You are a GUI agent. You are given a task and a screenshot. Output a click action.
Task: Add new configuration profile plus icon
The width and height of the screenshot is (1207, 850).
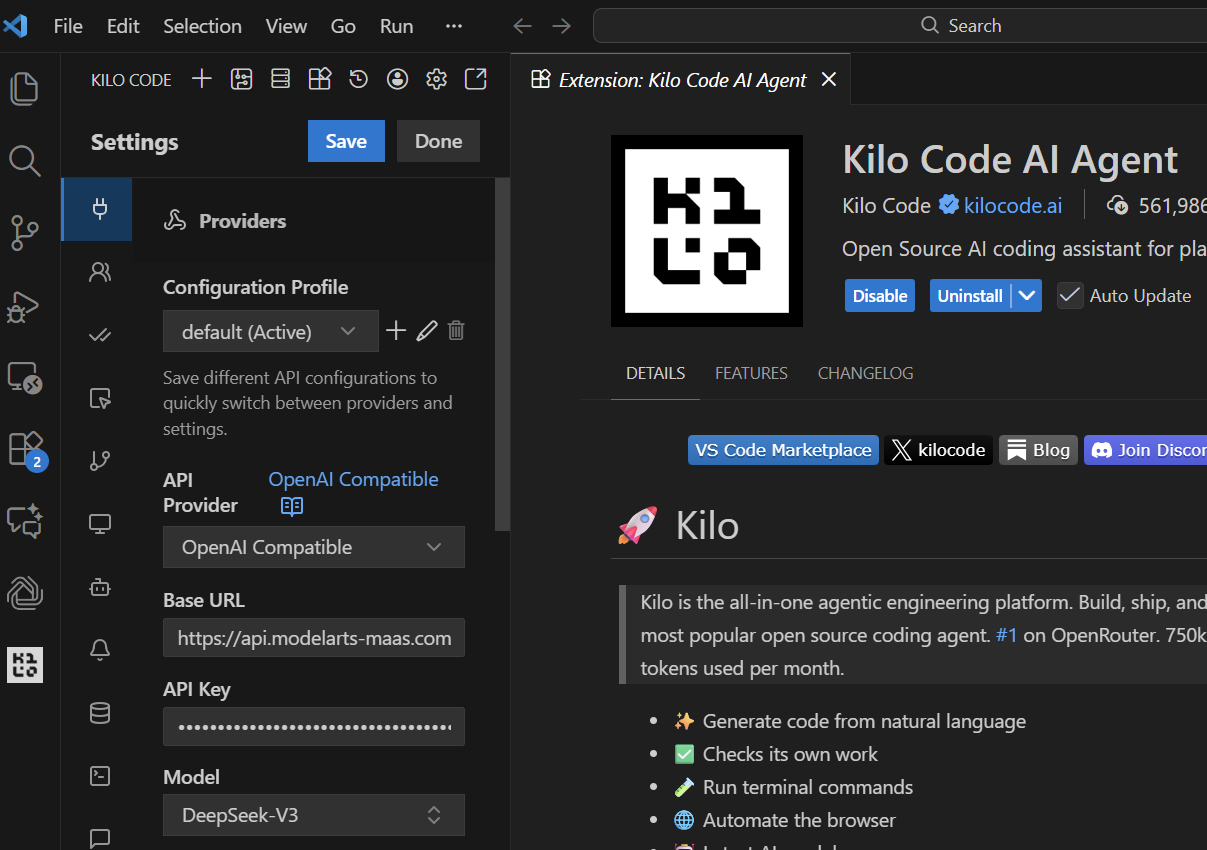pos(396,331)
